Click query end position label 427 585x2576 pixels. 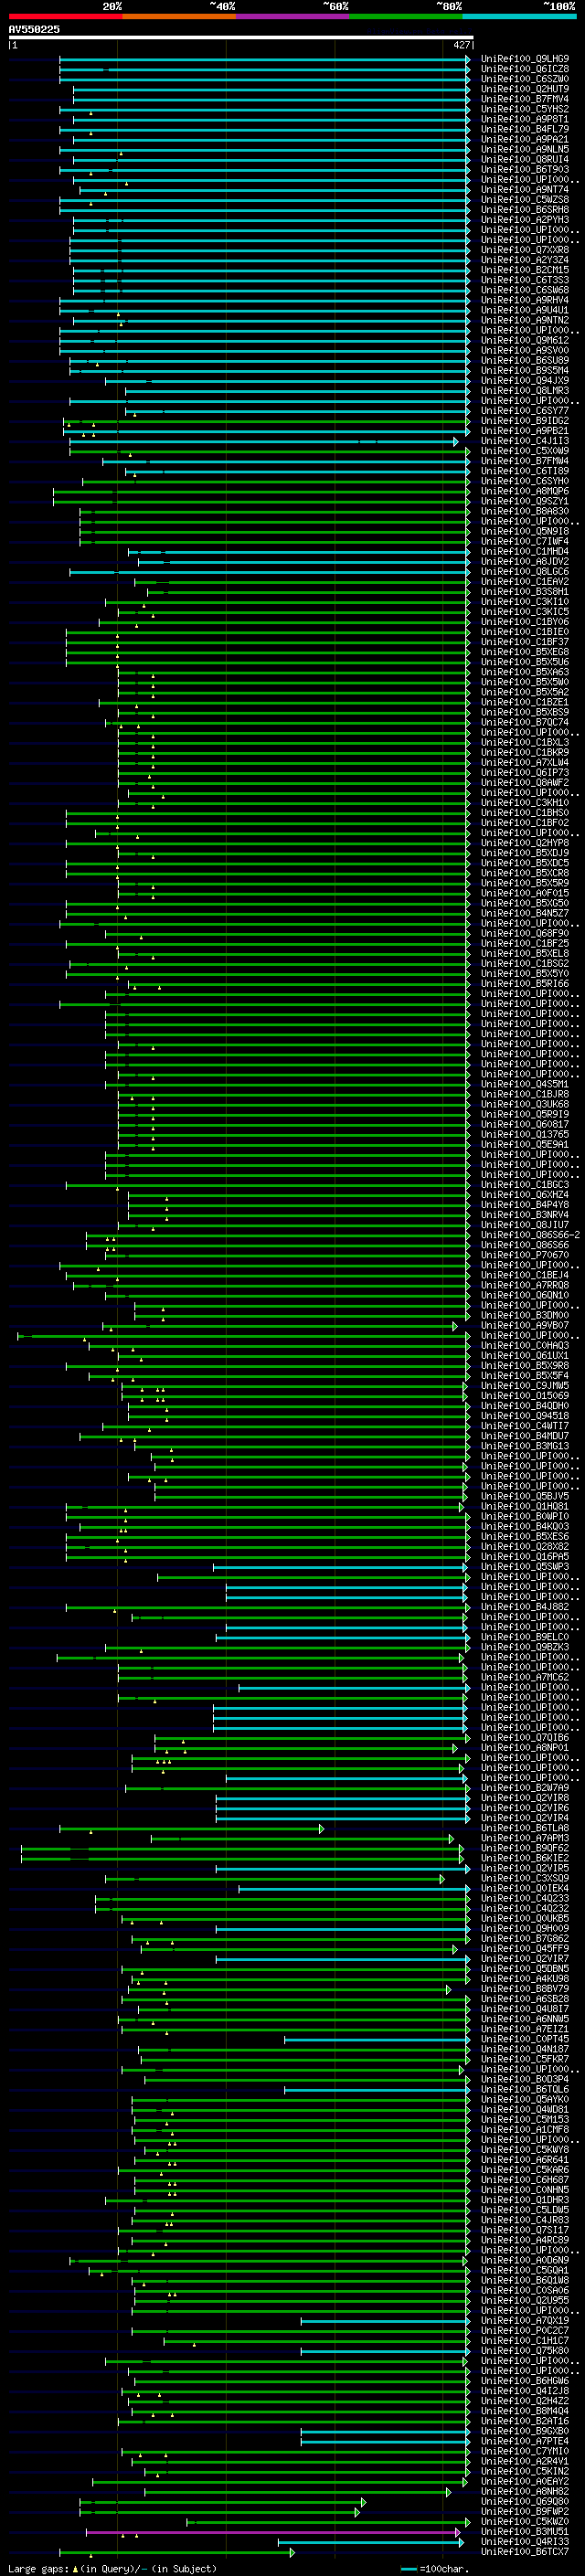[x=462, y=45]
